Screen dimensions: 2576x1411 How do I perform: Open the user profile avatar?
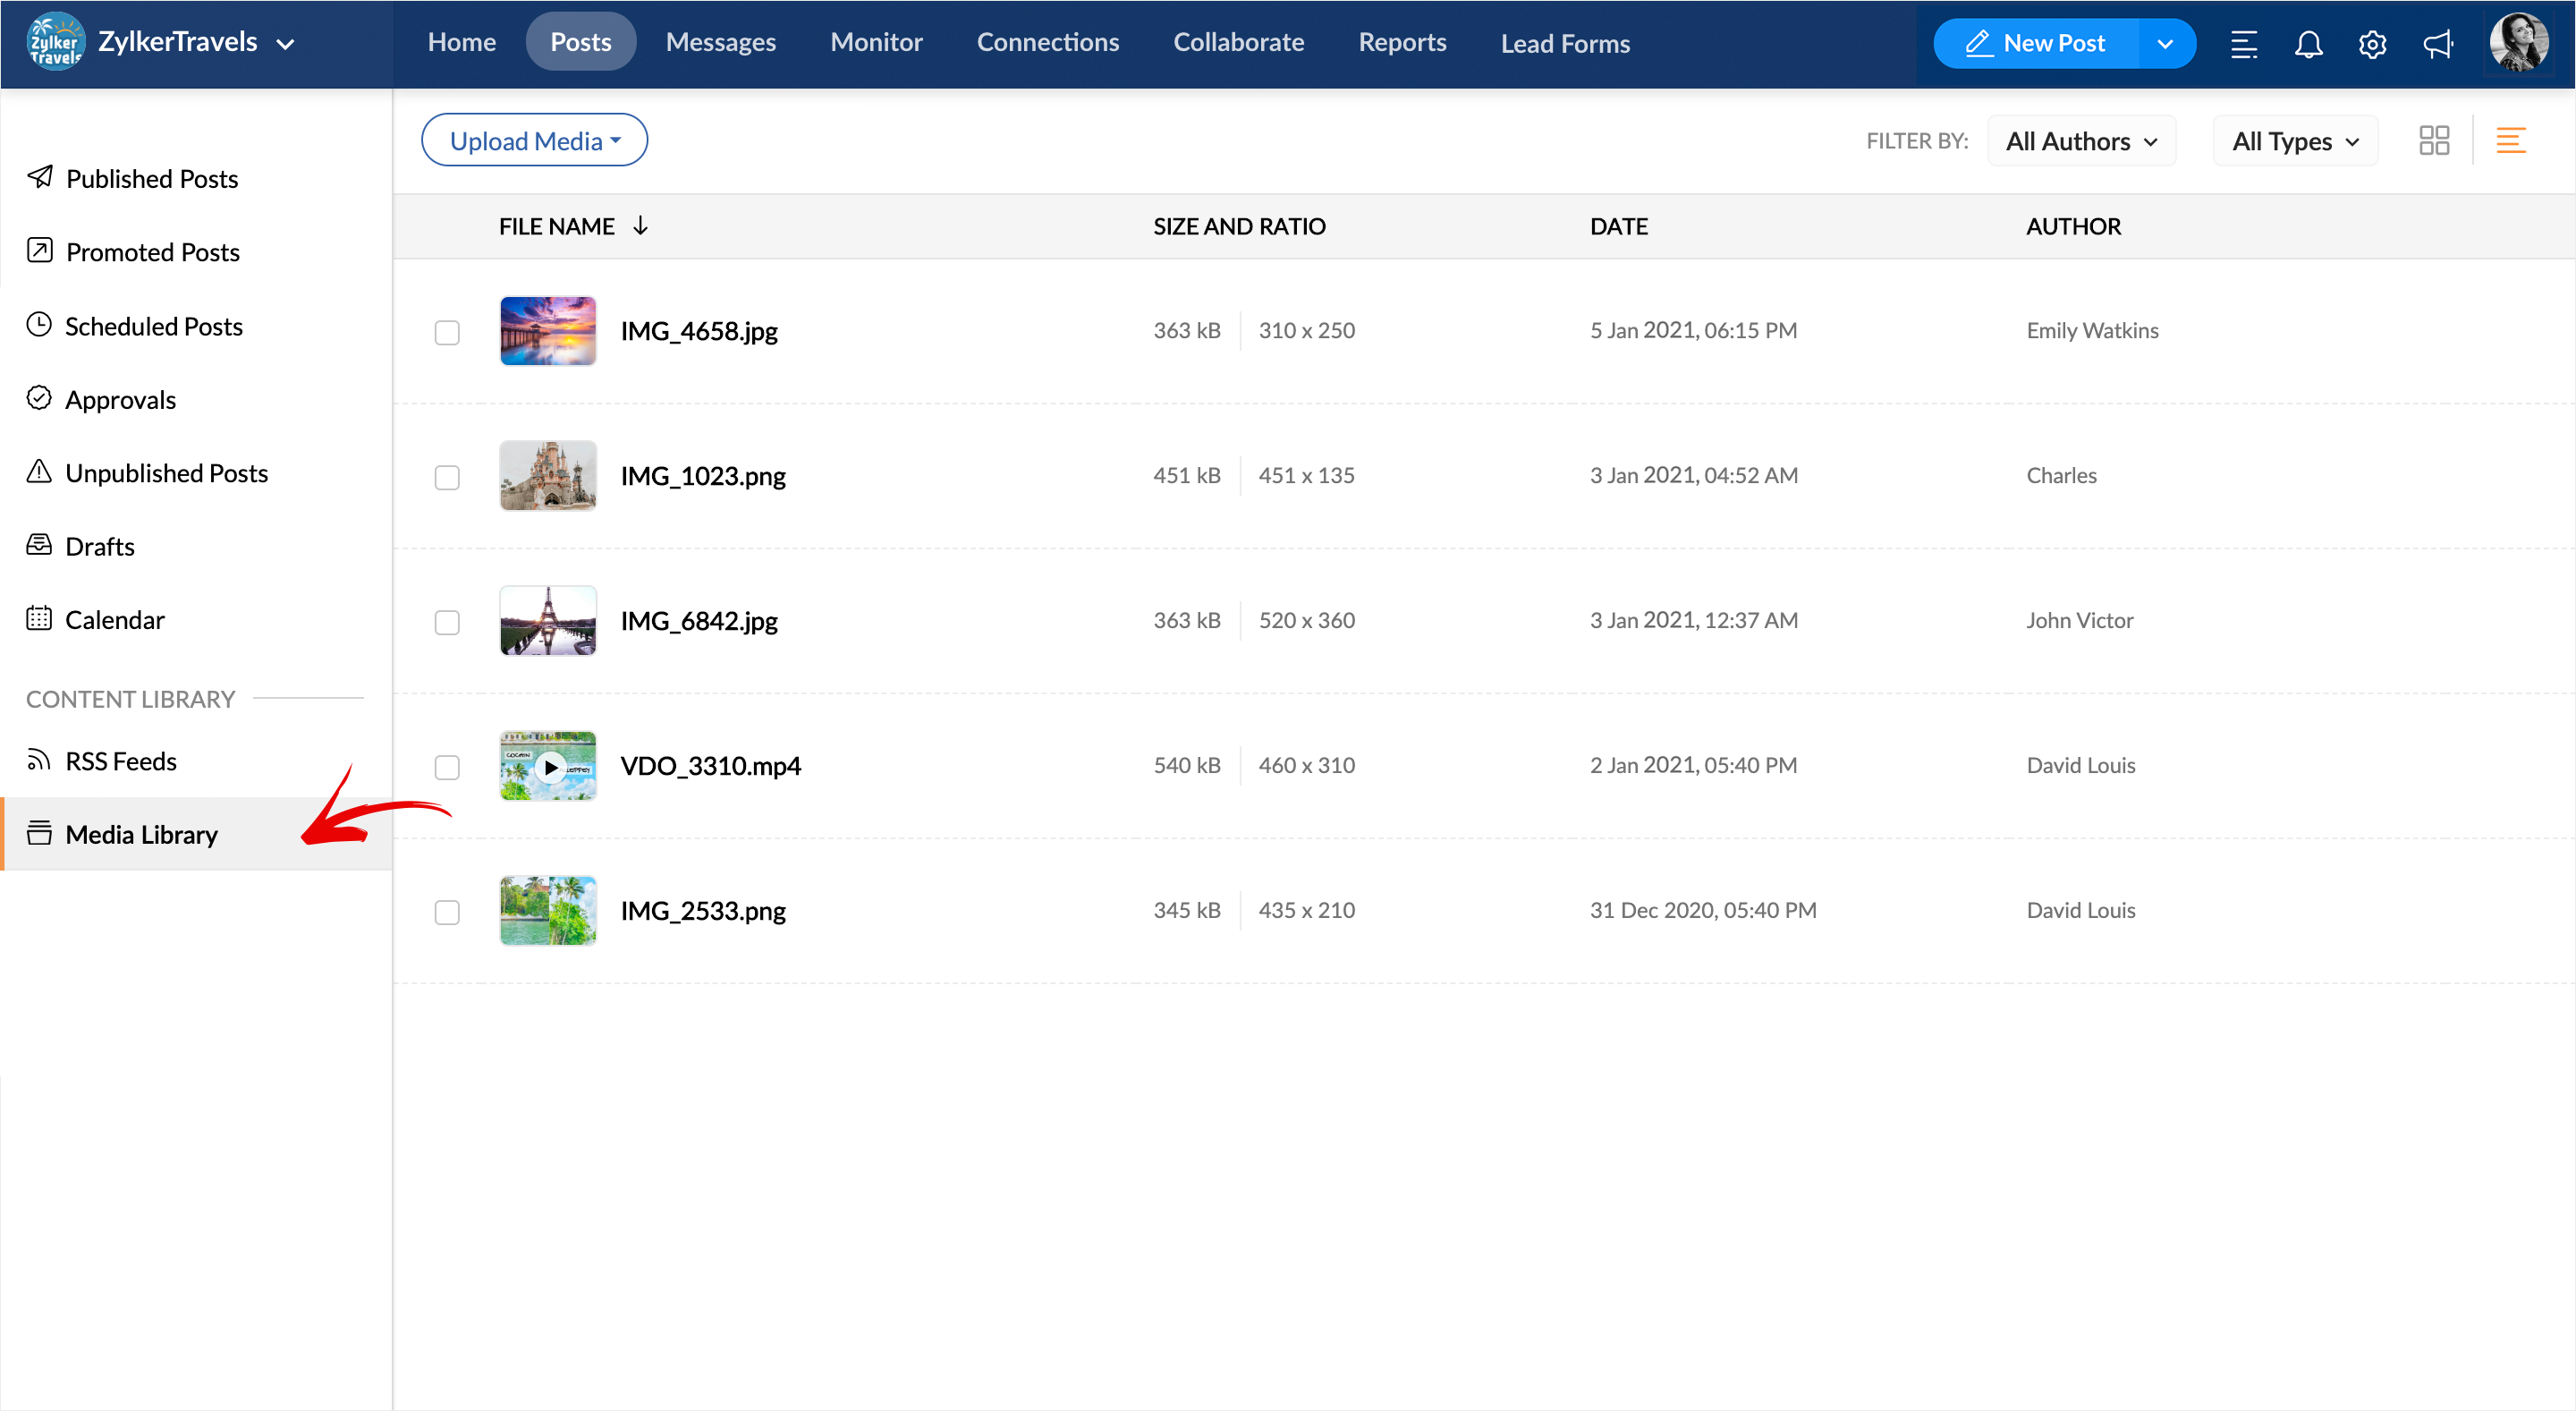pyautogui.click(x=2517, y=43)
